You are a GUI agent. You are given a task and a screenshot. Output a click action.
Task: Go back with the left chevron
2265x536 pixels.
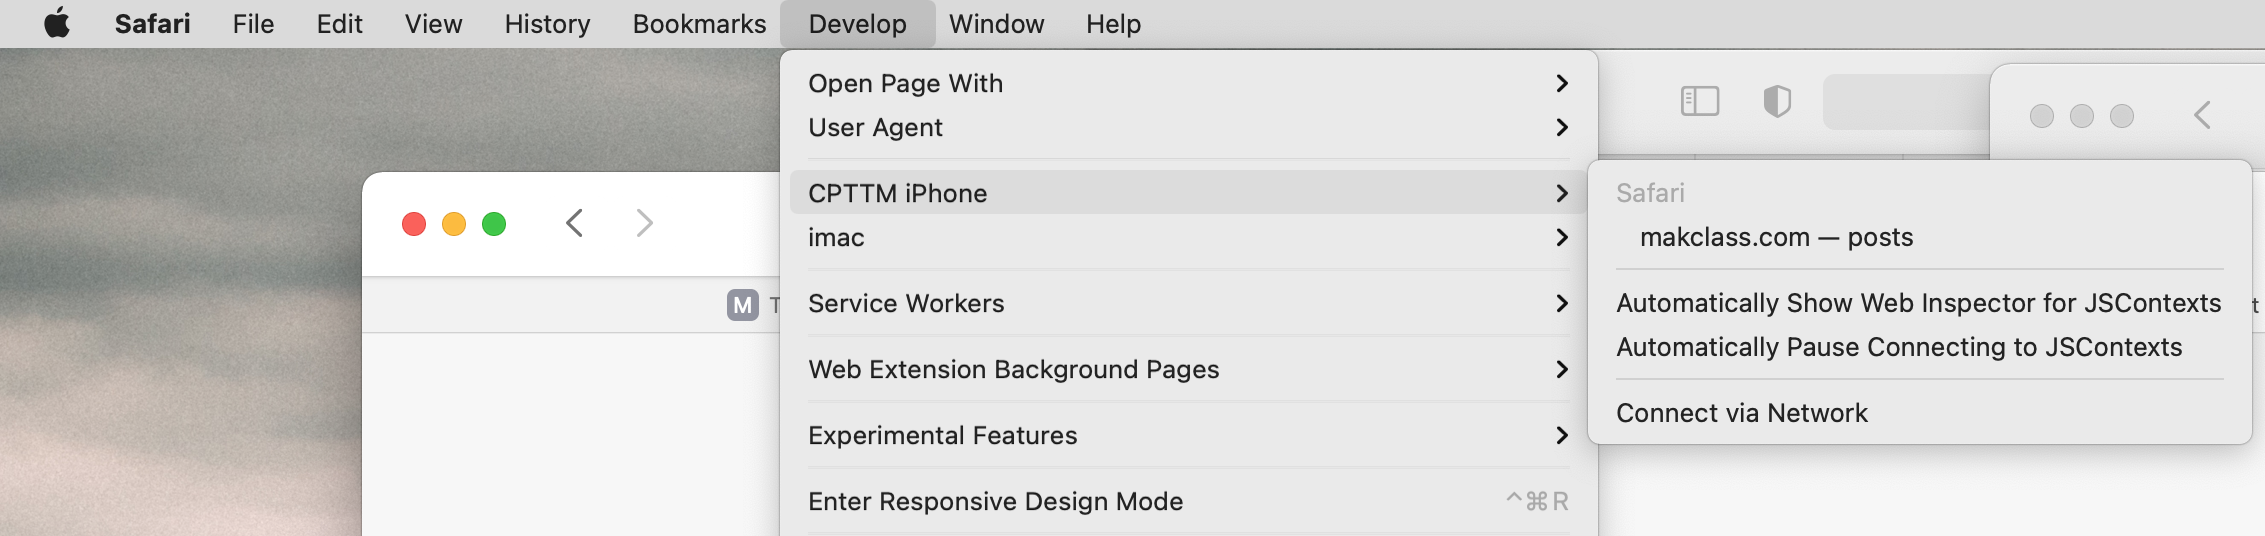574,223
